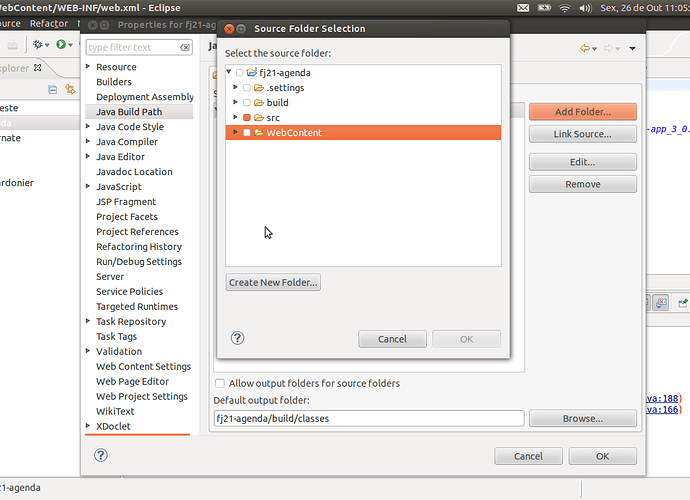This screenshot has width=690, height=500.
Task: Select Deployment Assembly properties page
Action: pos(145,97)
